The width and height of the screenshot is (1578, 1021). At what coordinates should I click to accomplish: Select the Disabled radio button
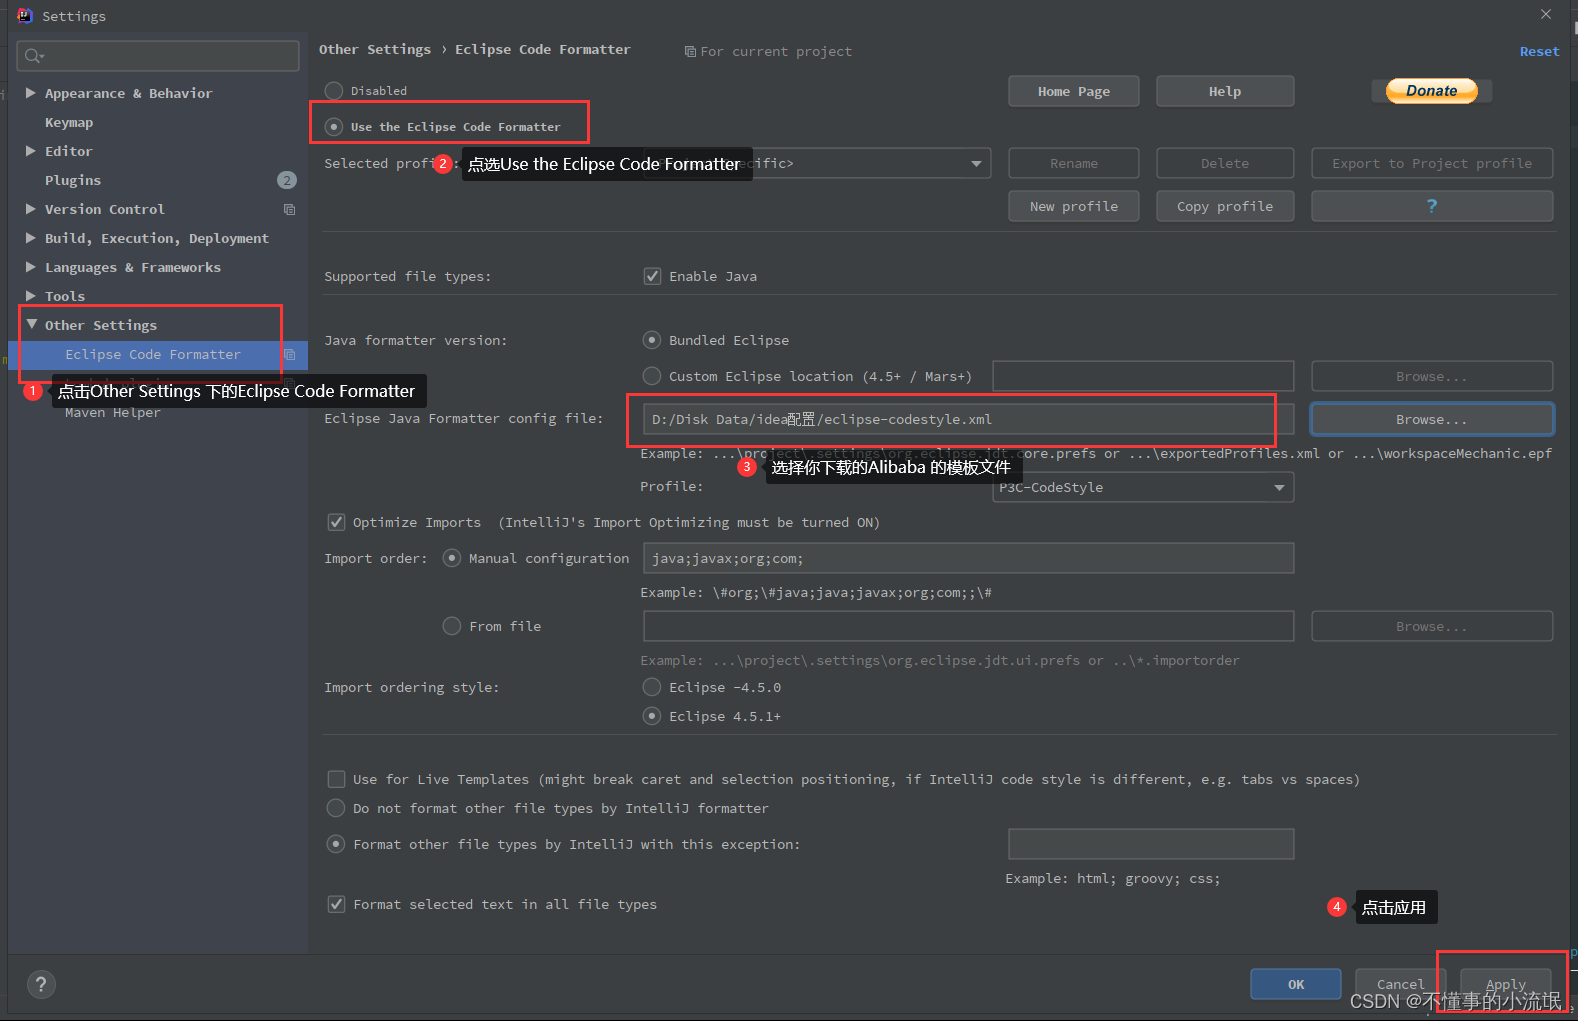334,91
